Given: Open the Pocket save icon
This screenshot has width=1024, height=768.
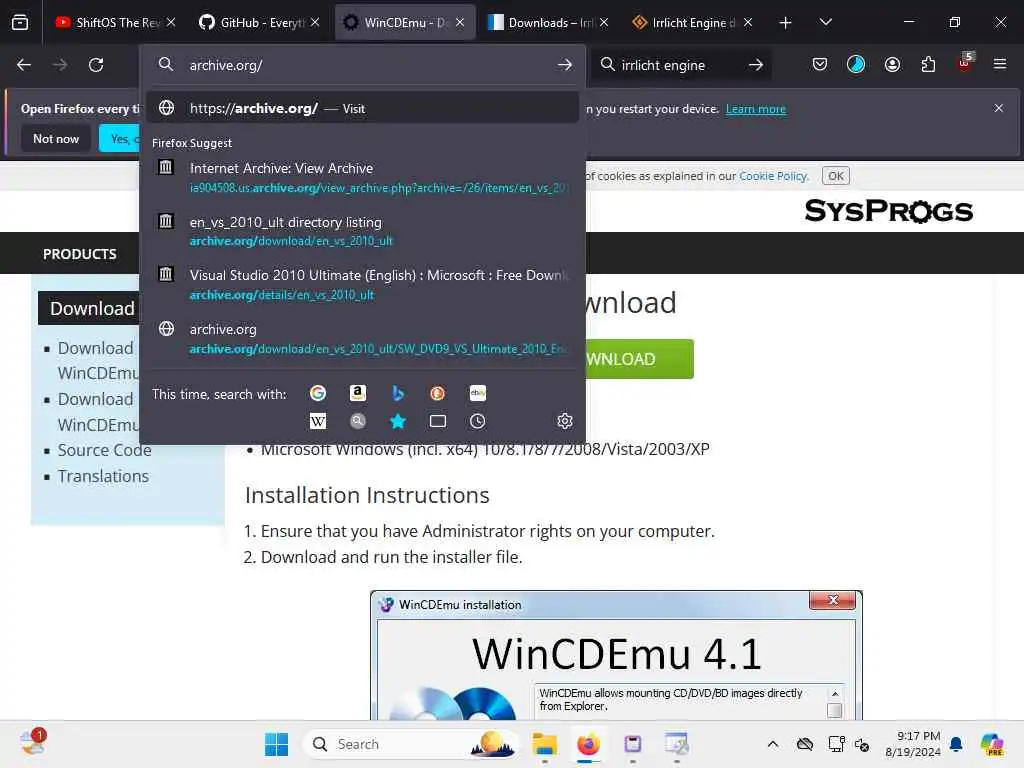Looking at the screenshot, I should click(820, 64).
